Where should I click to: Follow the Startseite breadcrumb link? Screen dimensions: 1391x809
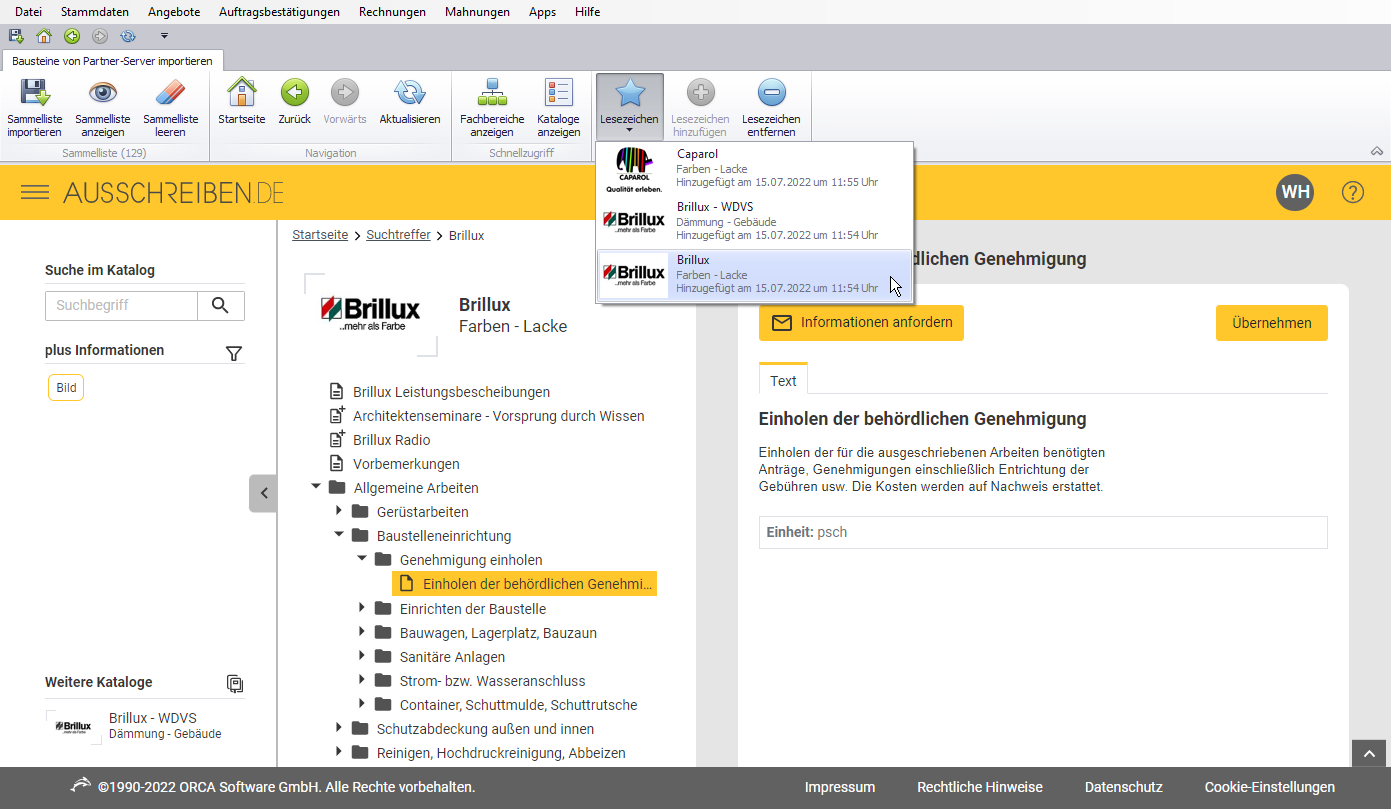pyautogui.click(x=320, y=235)
